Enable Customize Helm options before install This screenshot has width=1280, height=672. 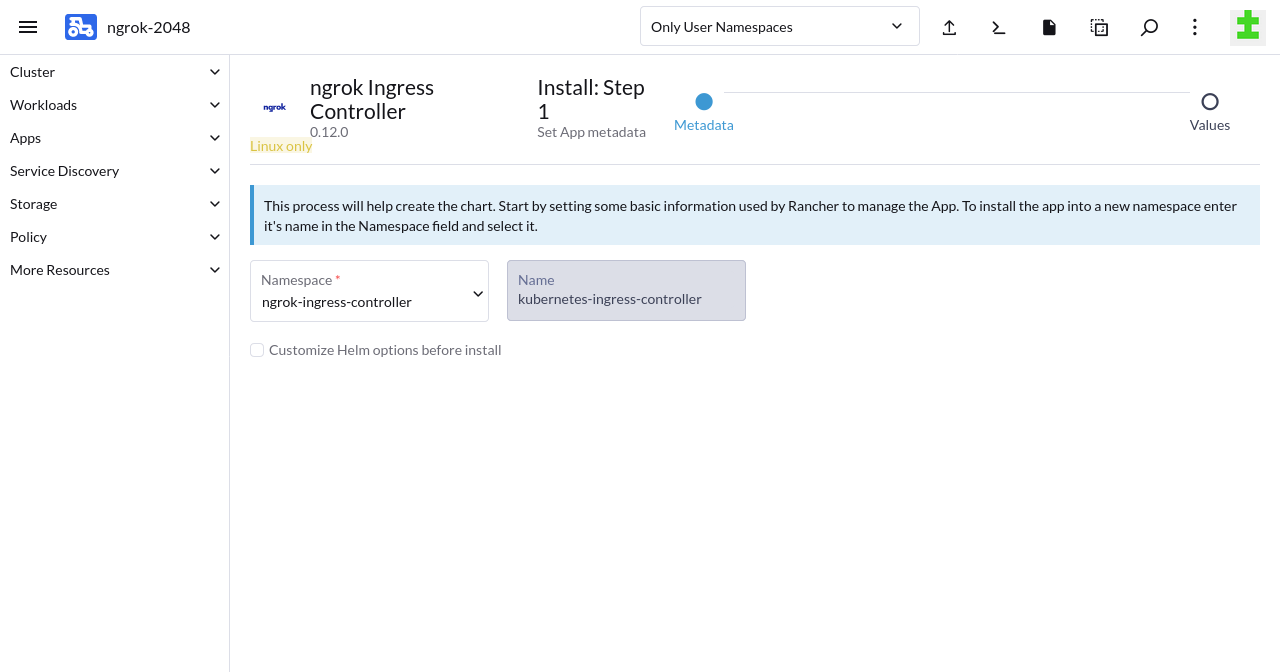coord(257,350)
